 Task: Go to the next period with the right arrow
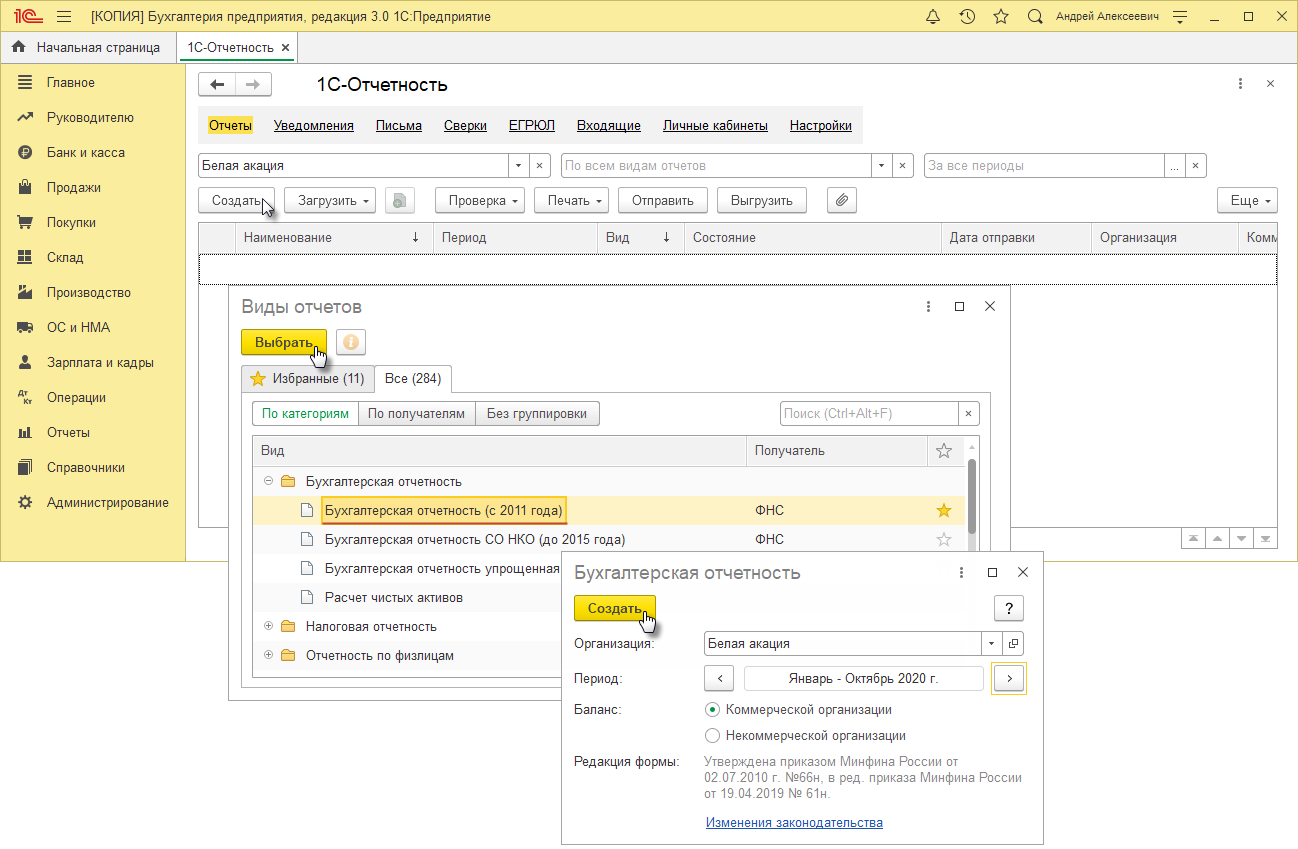coord(1009,678)
